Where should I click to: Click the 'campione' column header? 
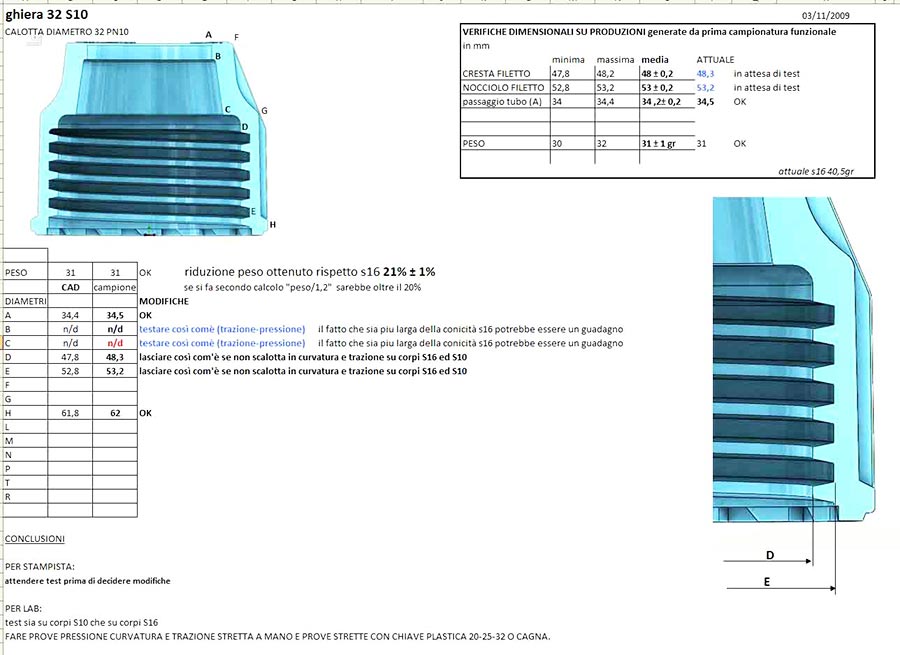[115, 287]
